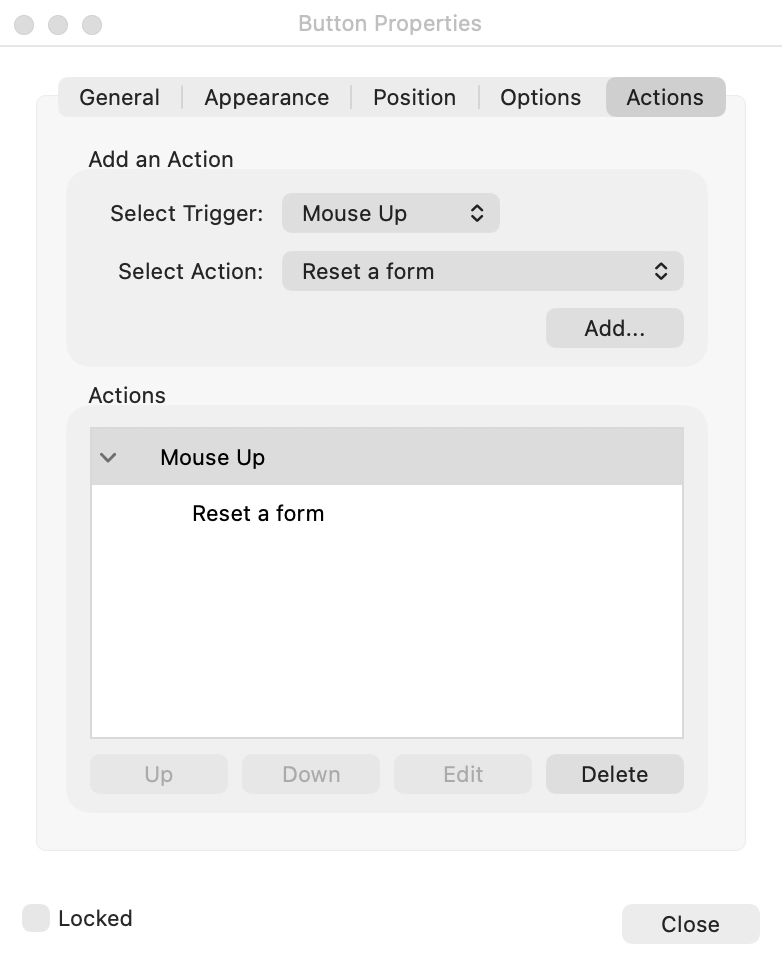This screenshot has height=968, width=782.
Task: Close the Button Properties dialog
Action: pyautogui.click(x=691, y=924)
